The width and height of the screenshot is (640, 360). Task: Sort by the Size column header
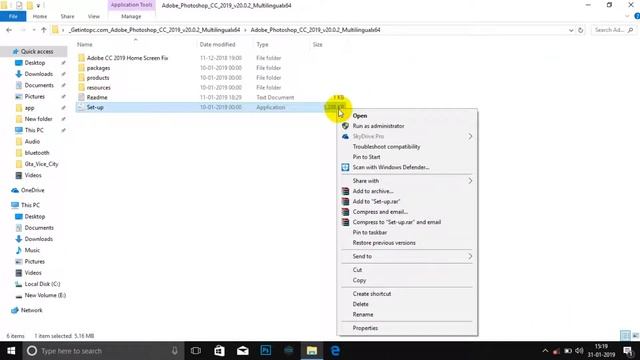click(x=318, y=44)
